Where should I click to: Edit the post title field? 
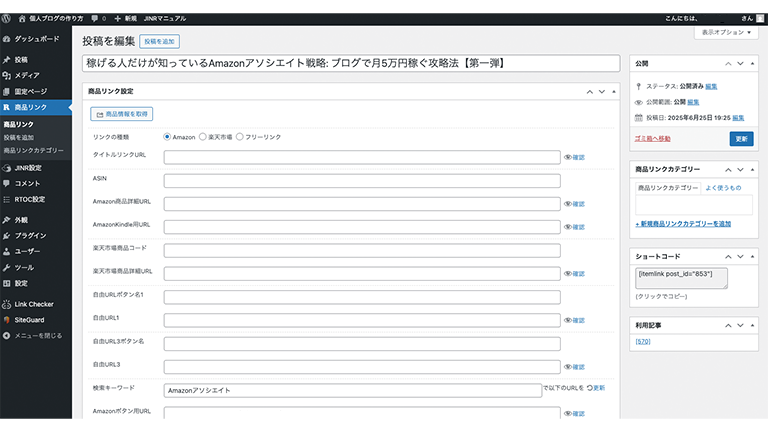[x=351, y=63]
